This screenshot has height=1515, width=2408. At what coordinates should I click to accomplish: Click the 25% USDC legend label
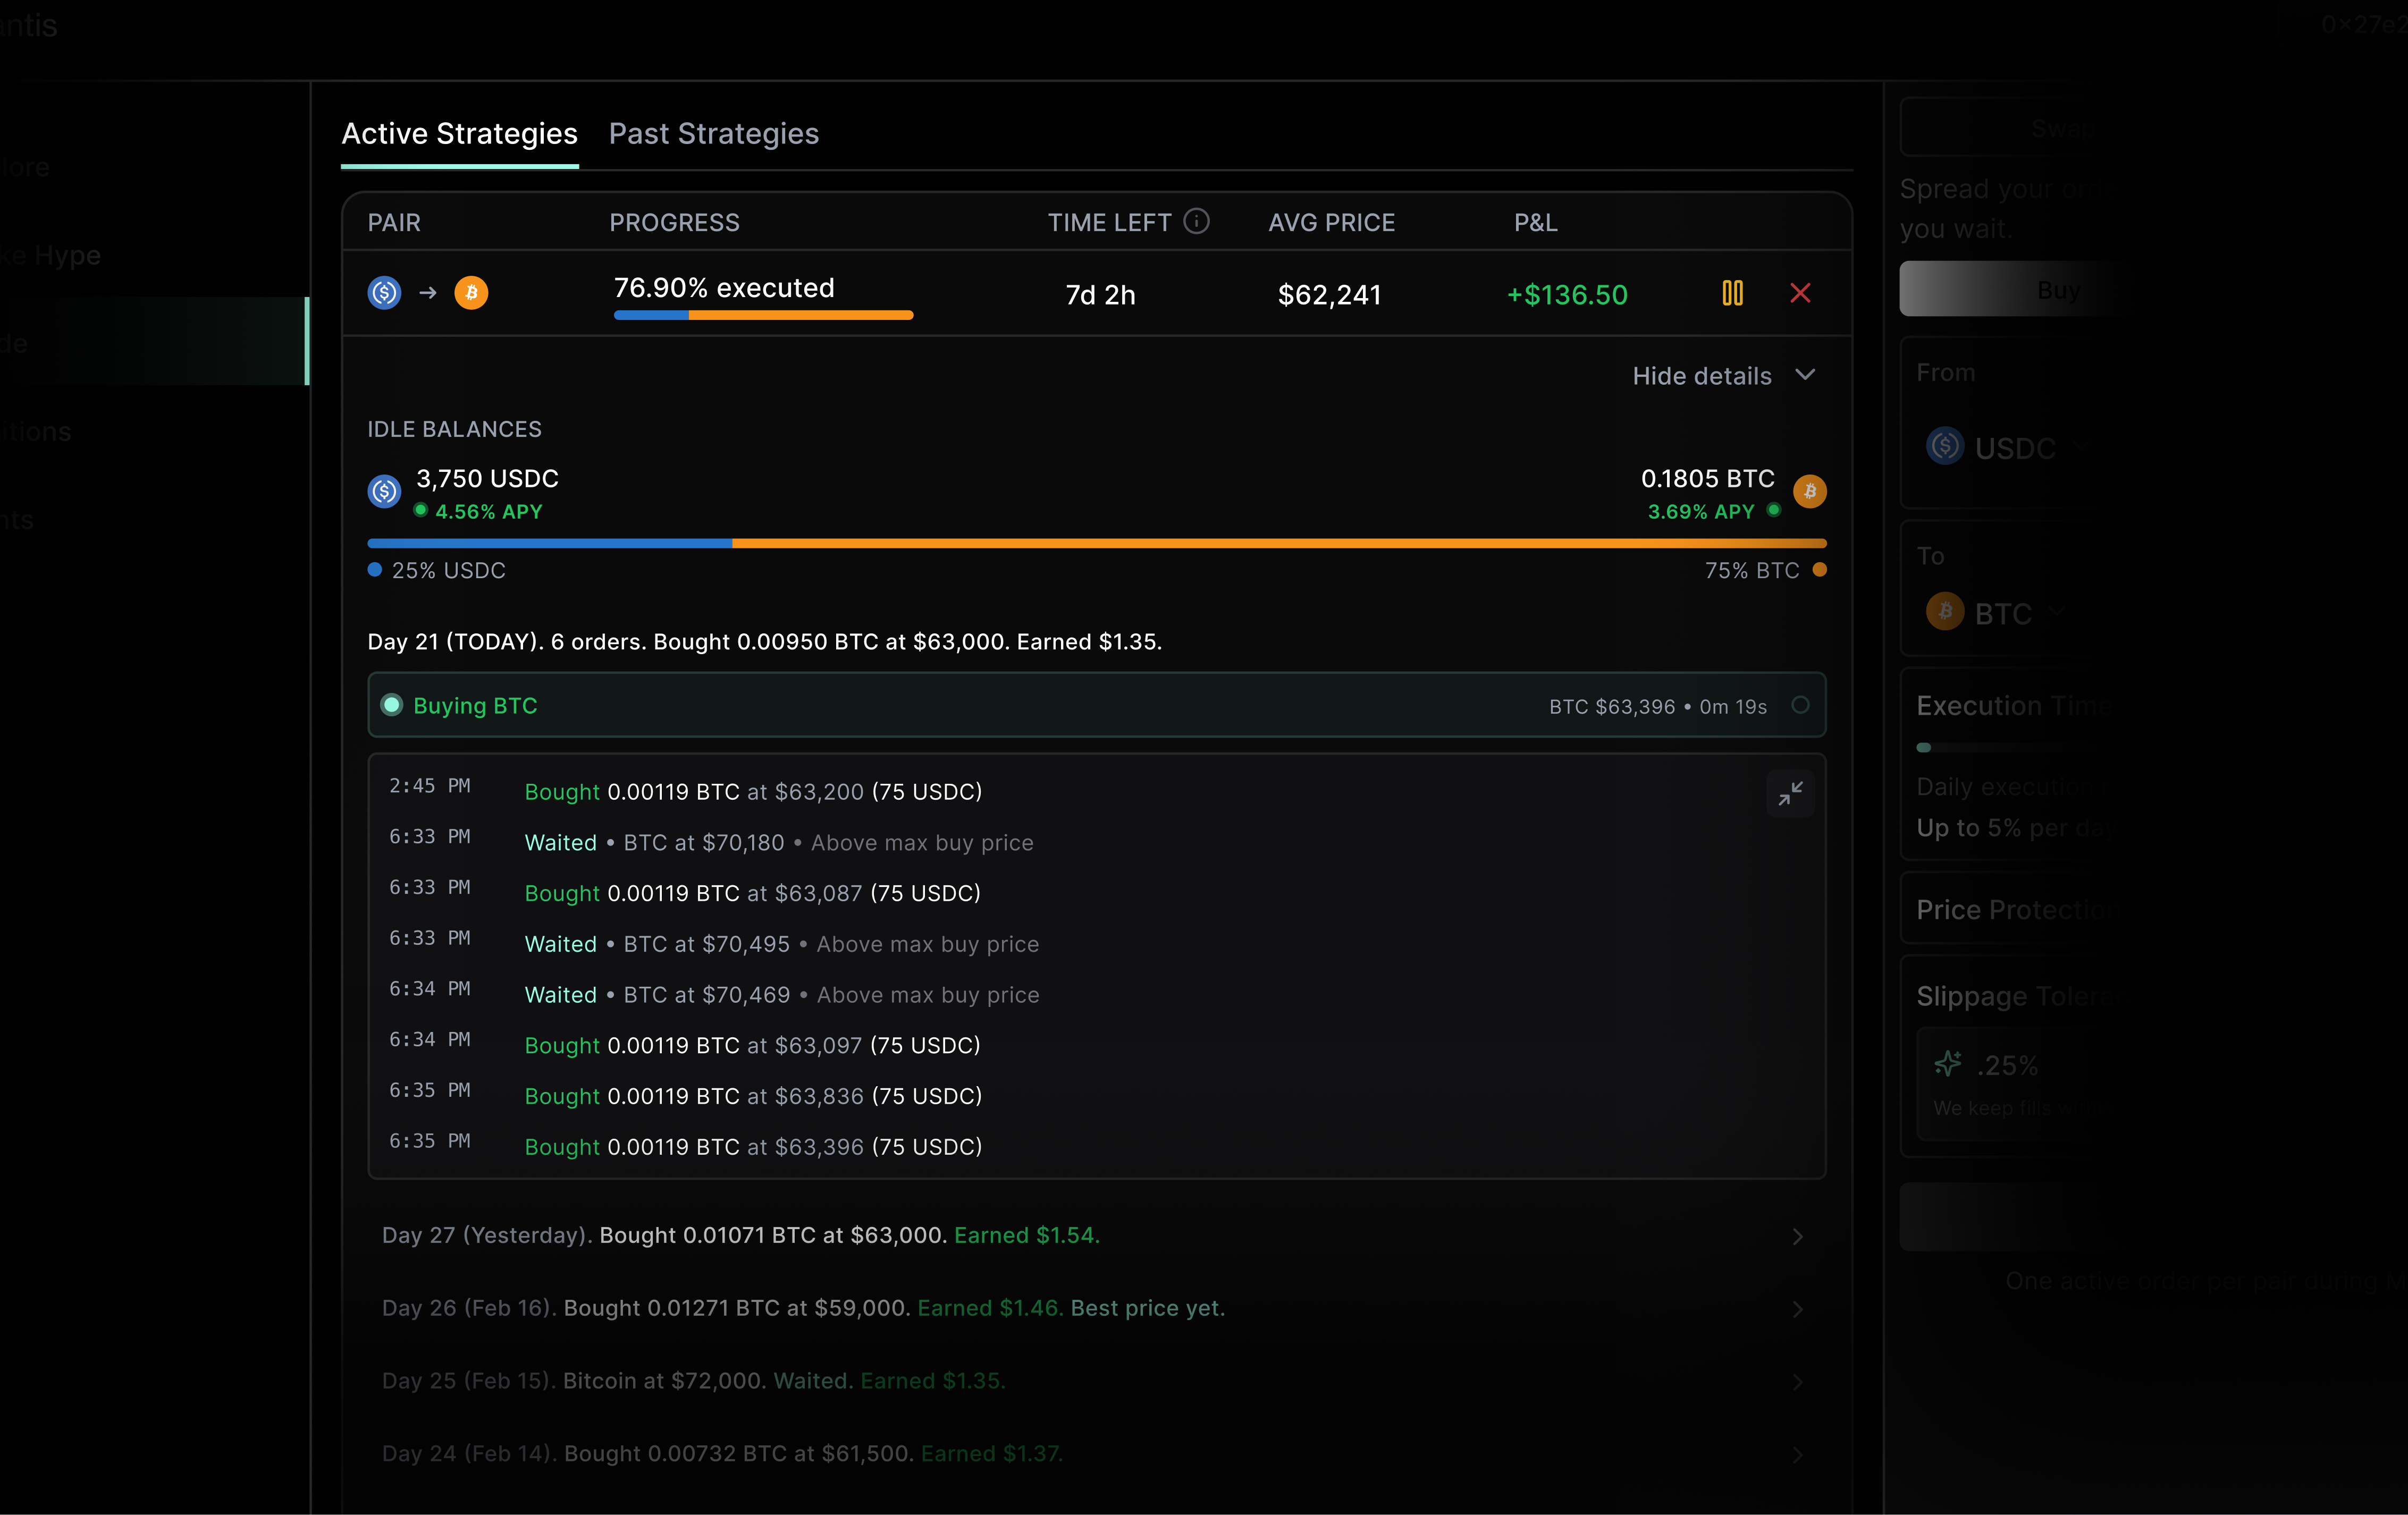pyautogui.click(x=448, y=570)
